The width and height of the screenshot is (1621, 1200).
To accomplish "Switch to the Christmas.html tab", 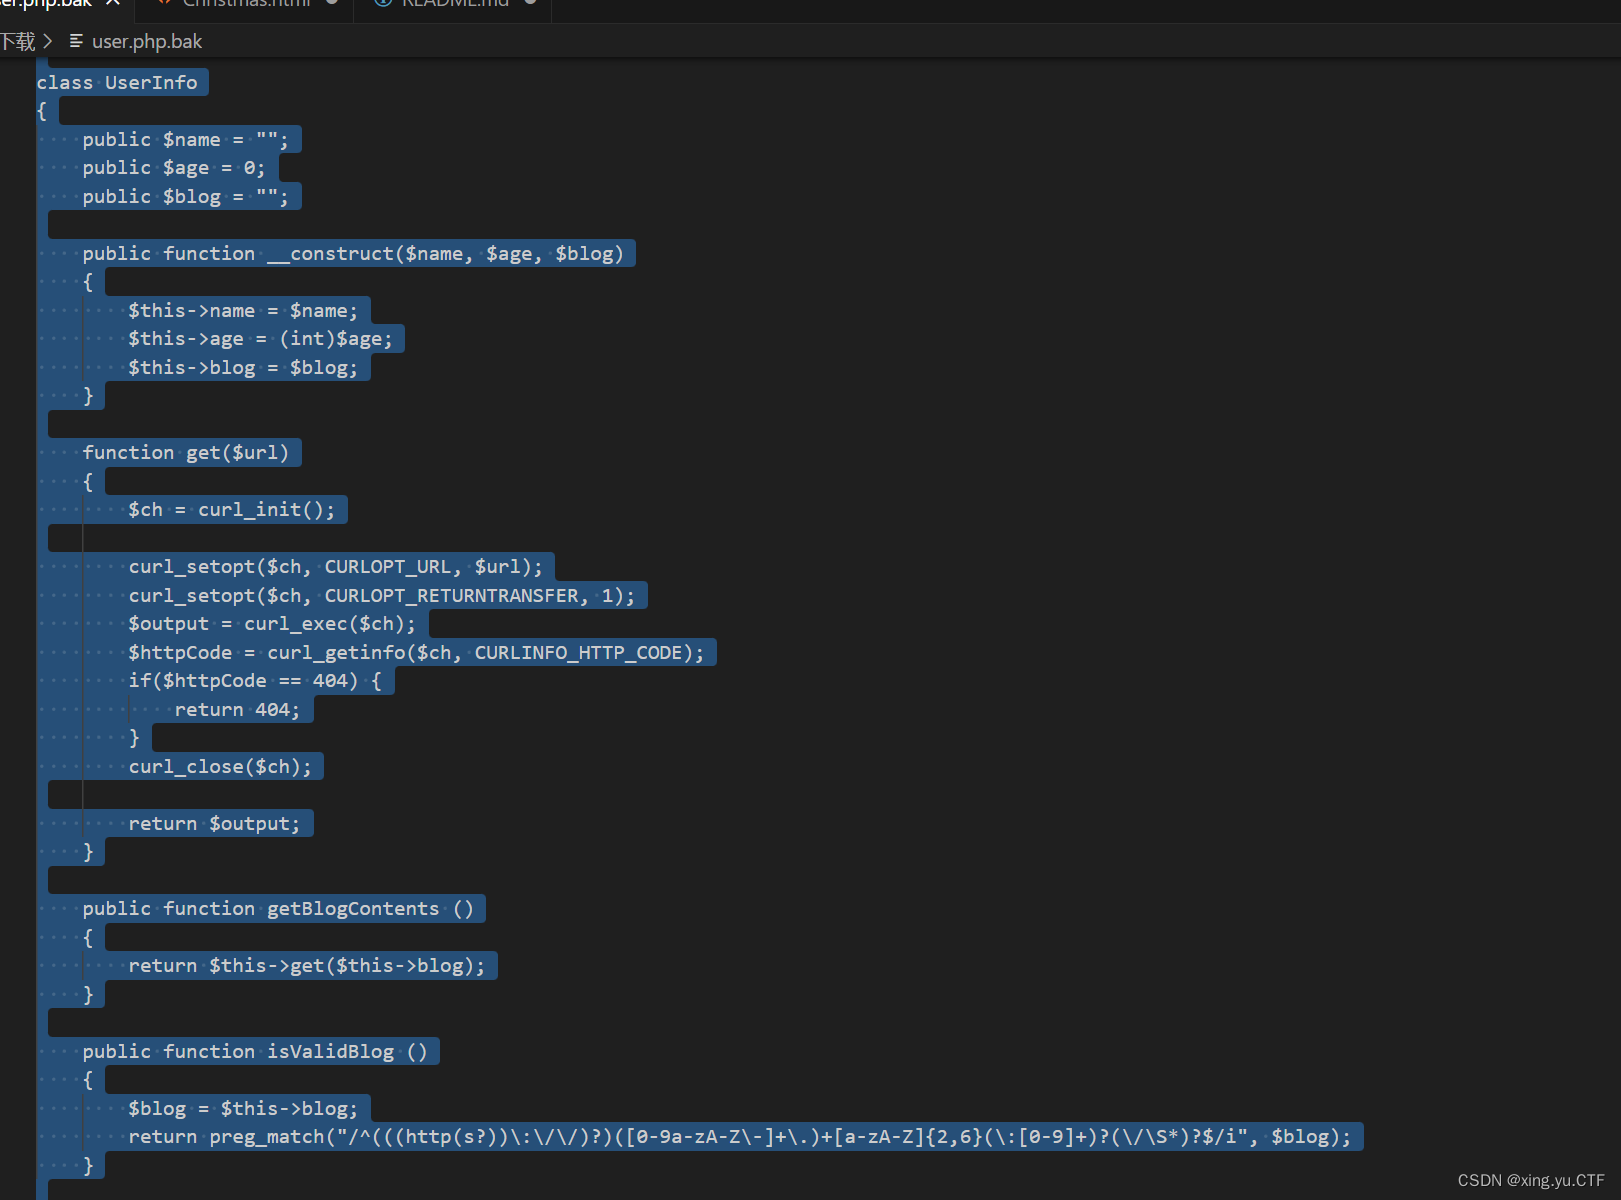I will pyautogui.click(x=246, y=4).
